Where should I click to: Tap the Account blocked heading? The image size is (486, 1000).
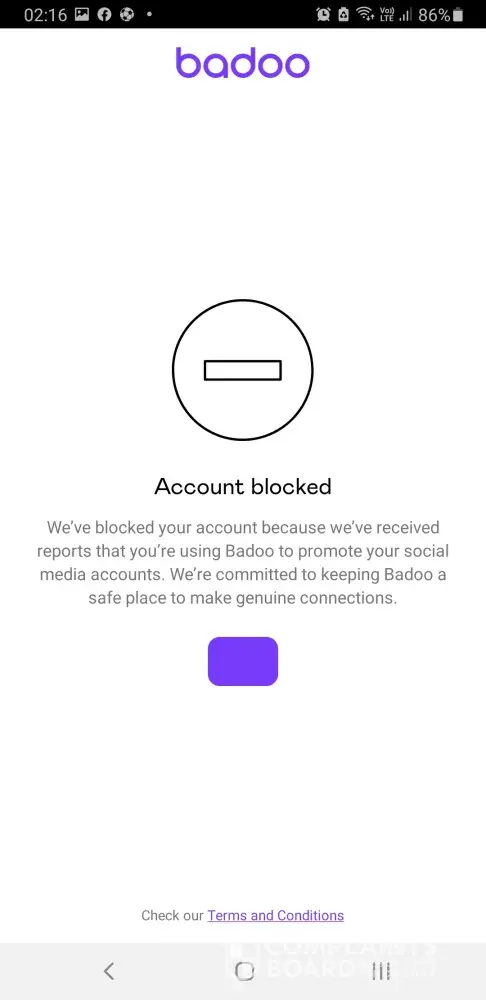point(243,487)
